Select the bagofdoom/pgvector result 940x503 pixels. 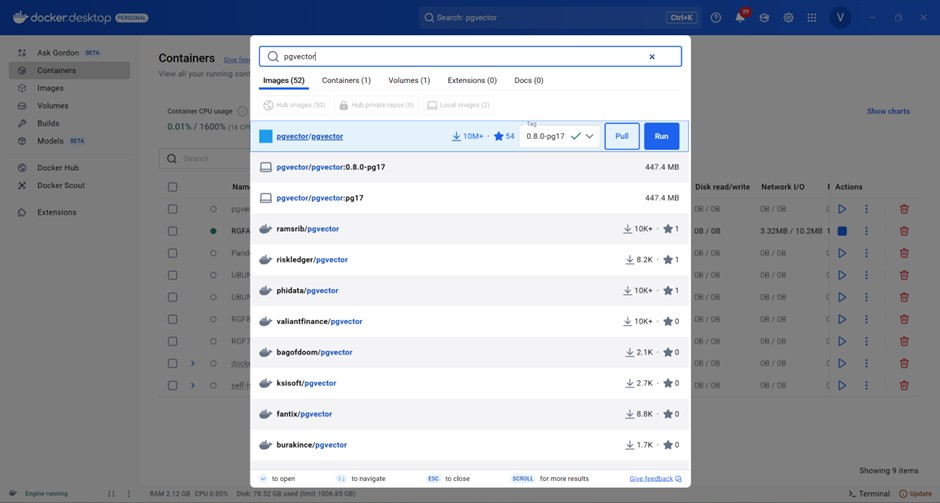pos(470,353)
